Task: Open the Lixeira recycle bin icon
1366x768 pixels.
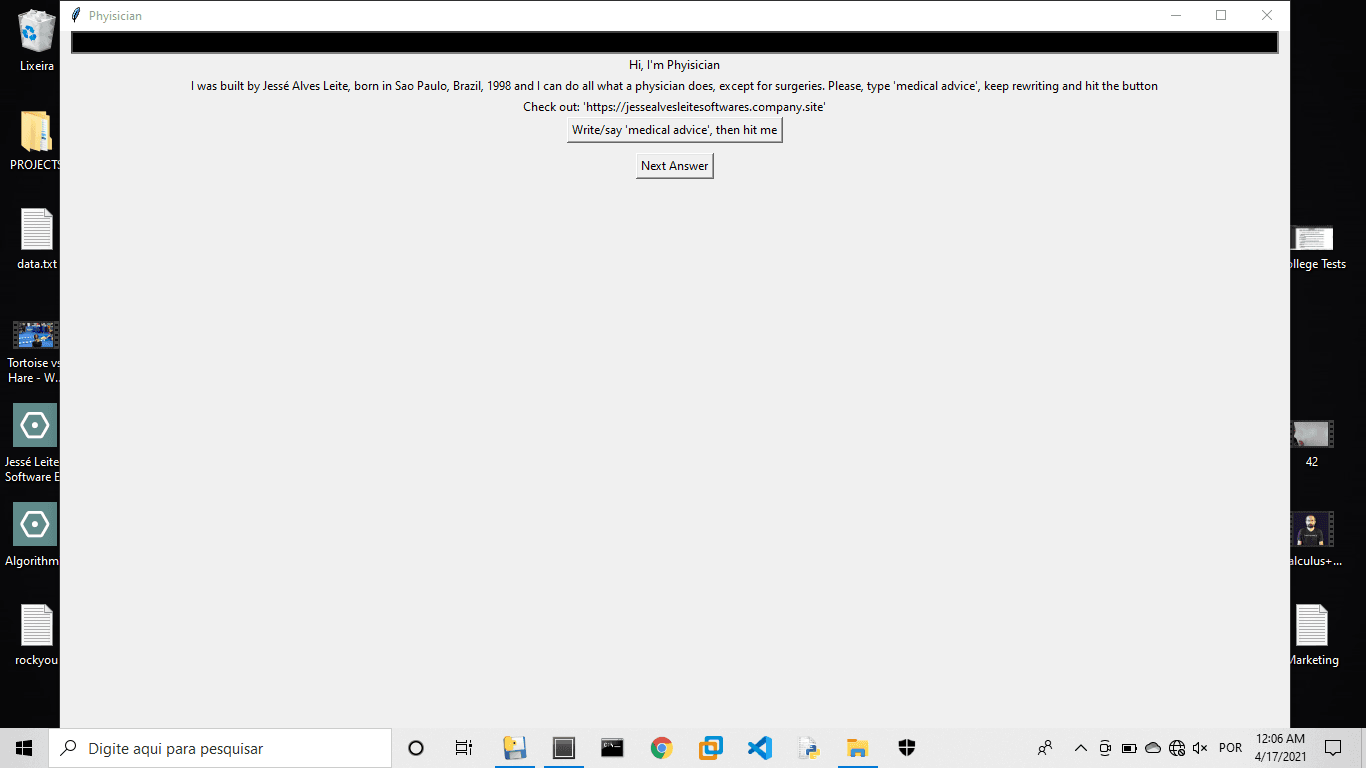Action: click(x=37, y=32)
